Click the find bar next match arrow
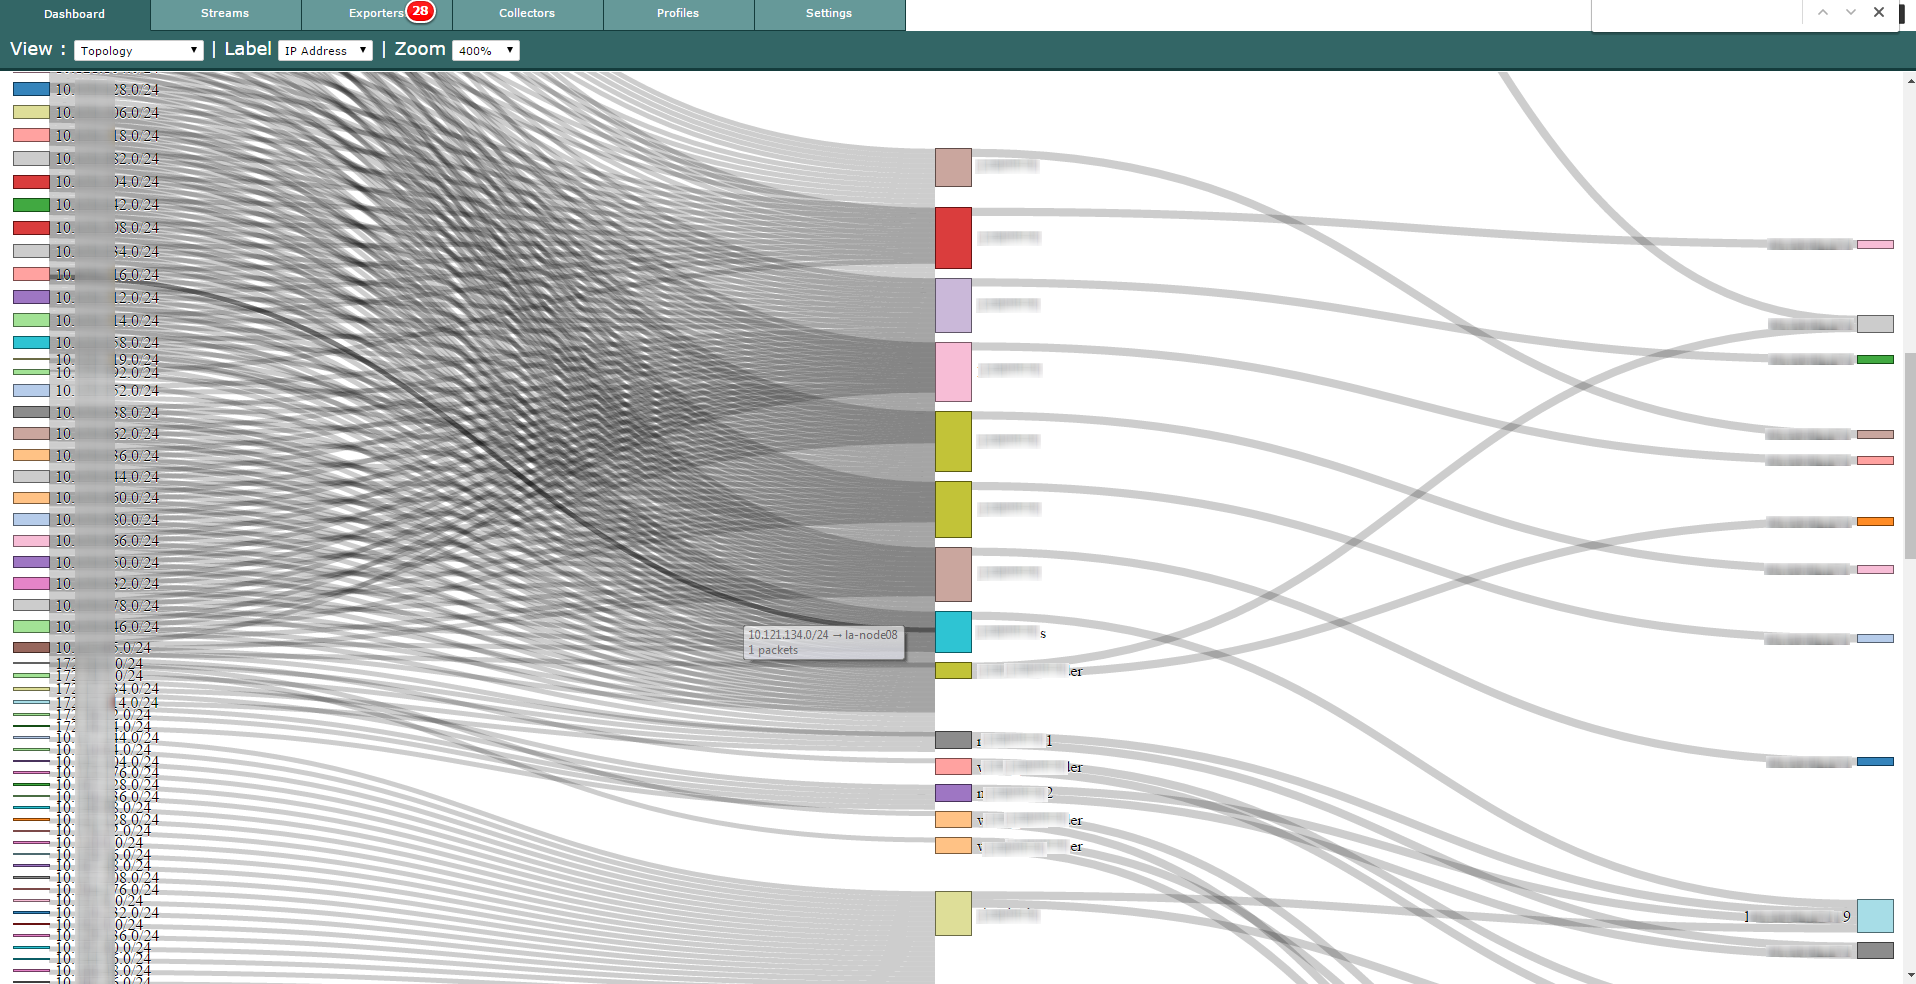 tap(1851, 13)
